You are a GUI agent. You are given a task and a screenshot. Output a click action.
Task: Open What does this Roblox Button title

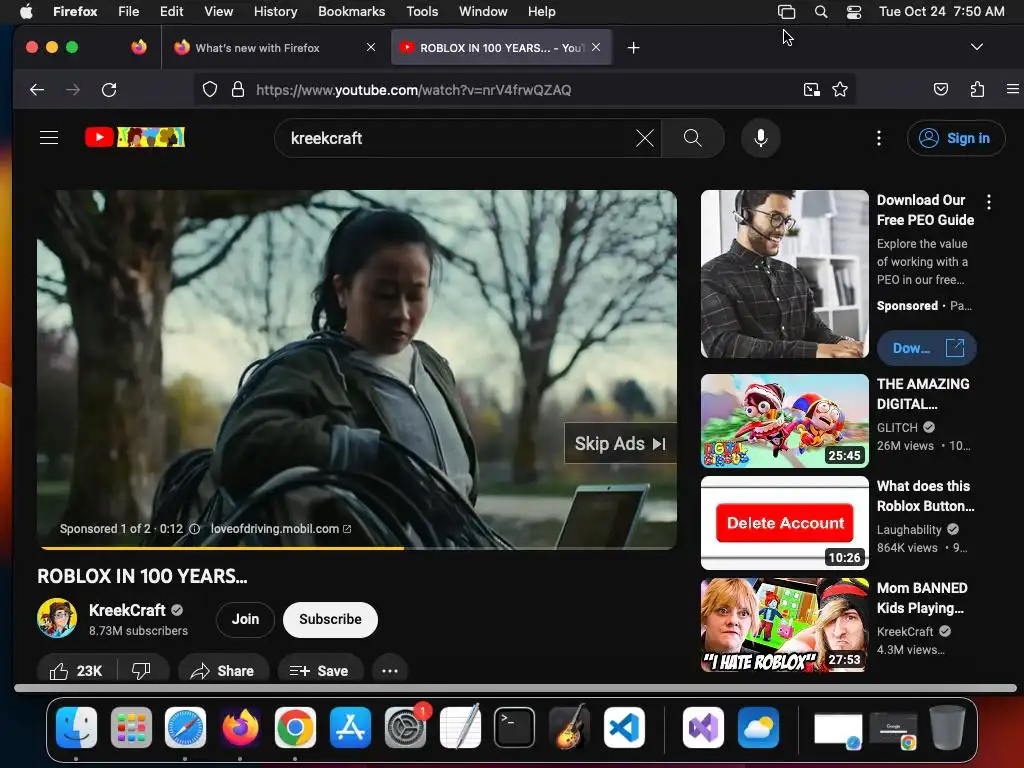coord(925,496)
